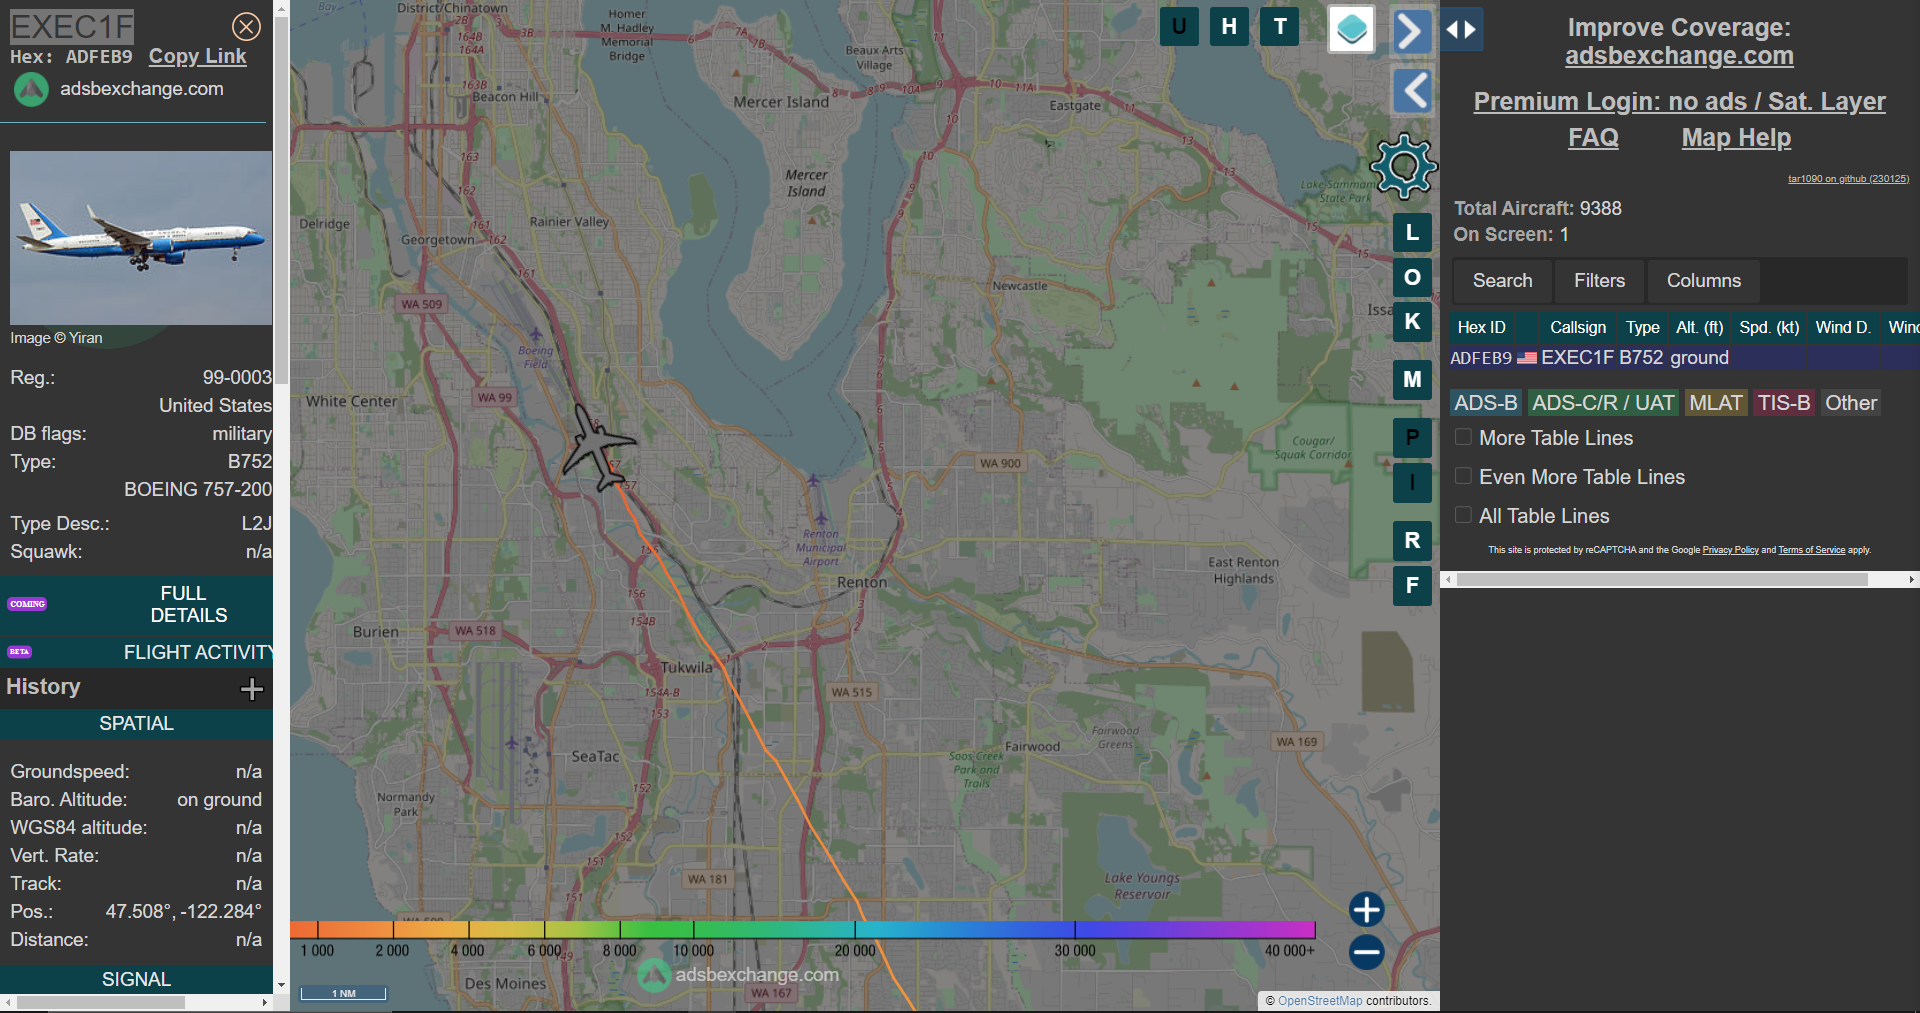Open the Terms of Service link
This screenshot has height=1013, width=1920.
pyautogui.click(x=1811, y=550)
